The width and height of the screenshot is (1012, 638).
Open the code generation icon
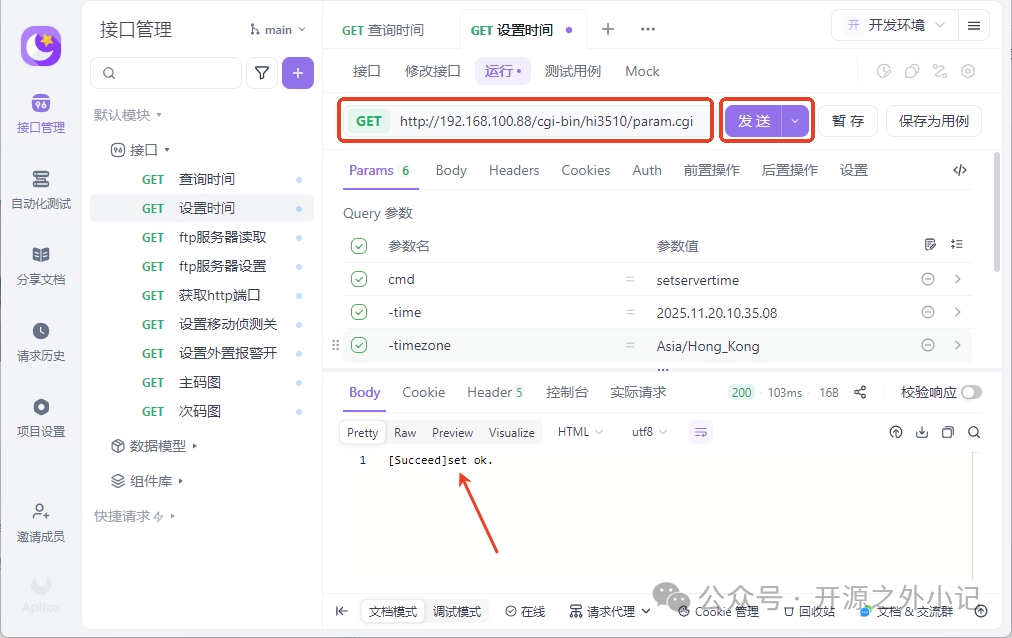pyautogui.click(x=960, y=170)
